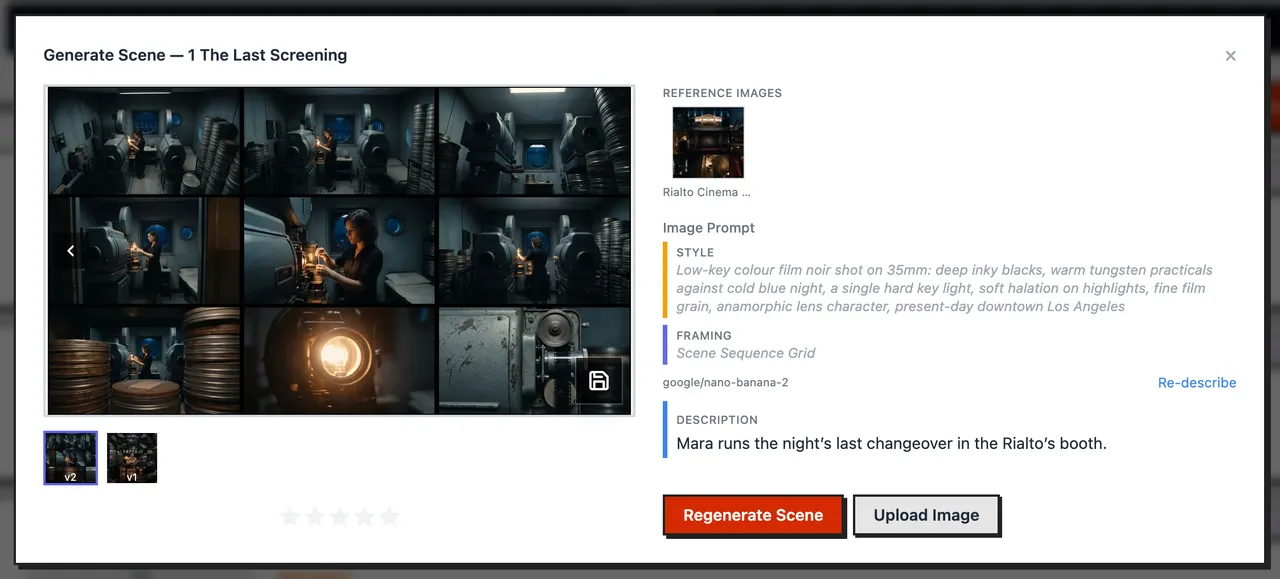
Task: Rate the scene one star
Action: tap(290, 517)
